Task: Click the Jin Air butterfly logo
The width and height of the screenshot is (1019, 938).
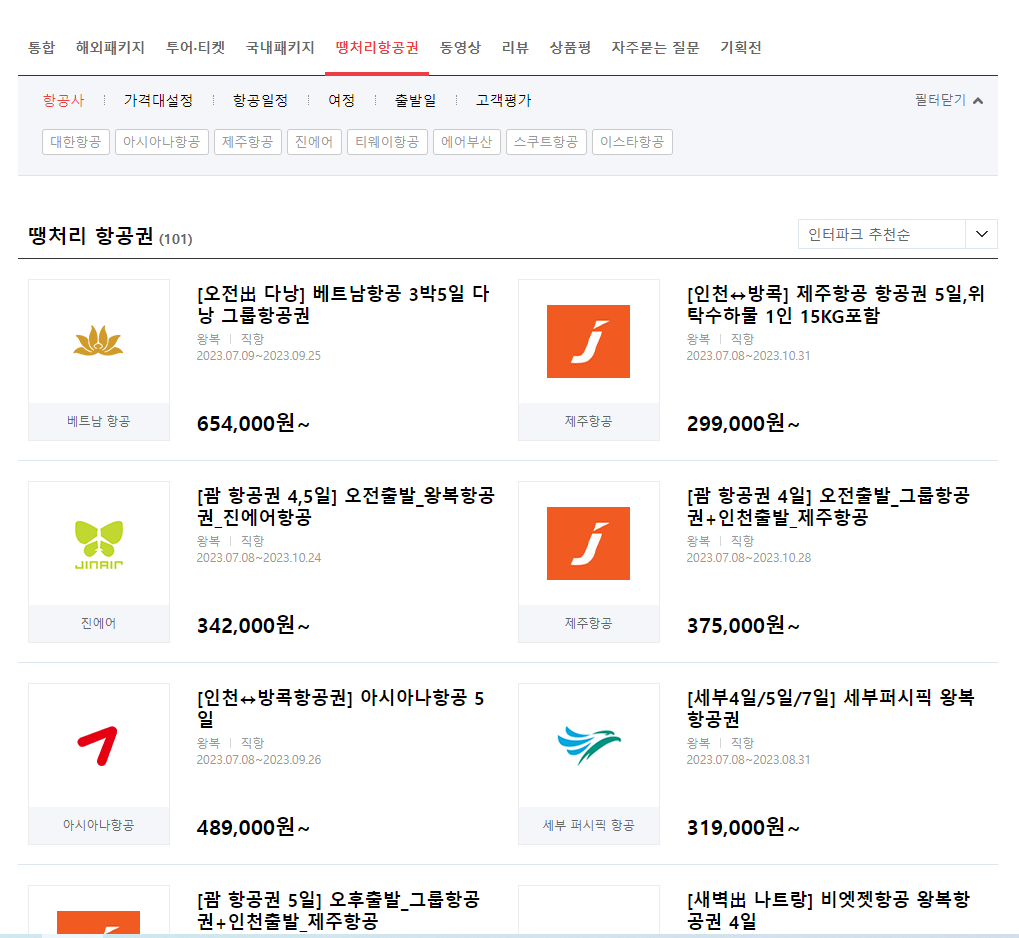Action: coord(98,543)
